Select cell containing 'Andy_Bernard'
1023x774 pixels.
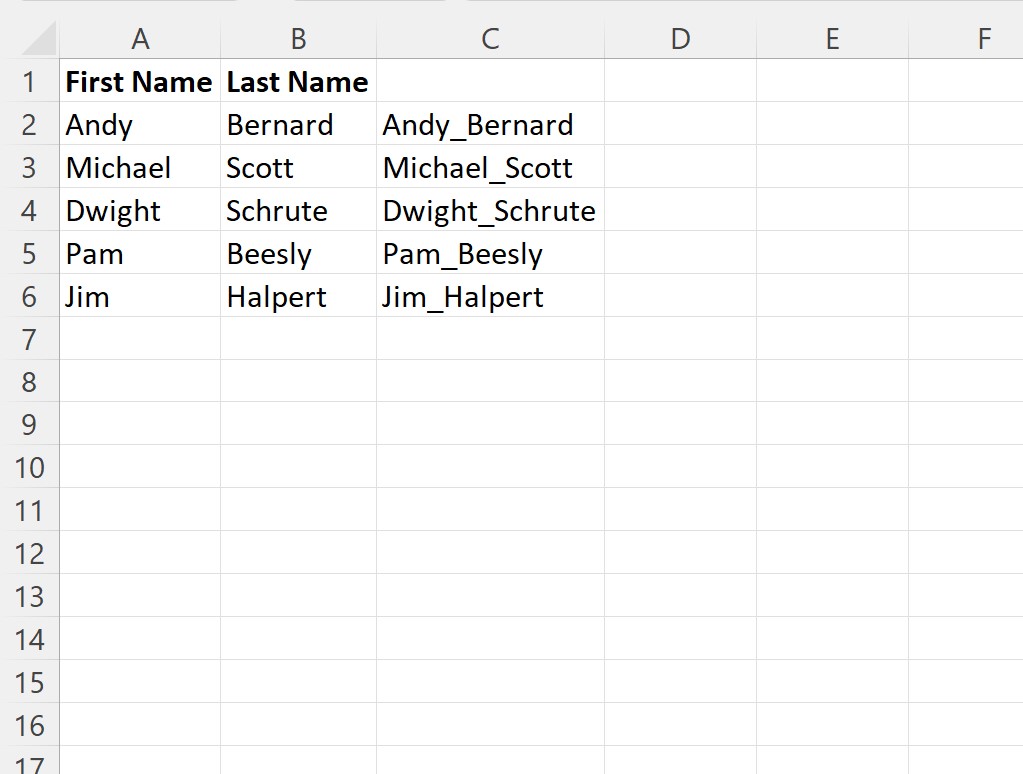(491, 124)
